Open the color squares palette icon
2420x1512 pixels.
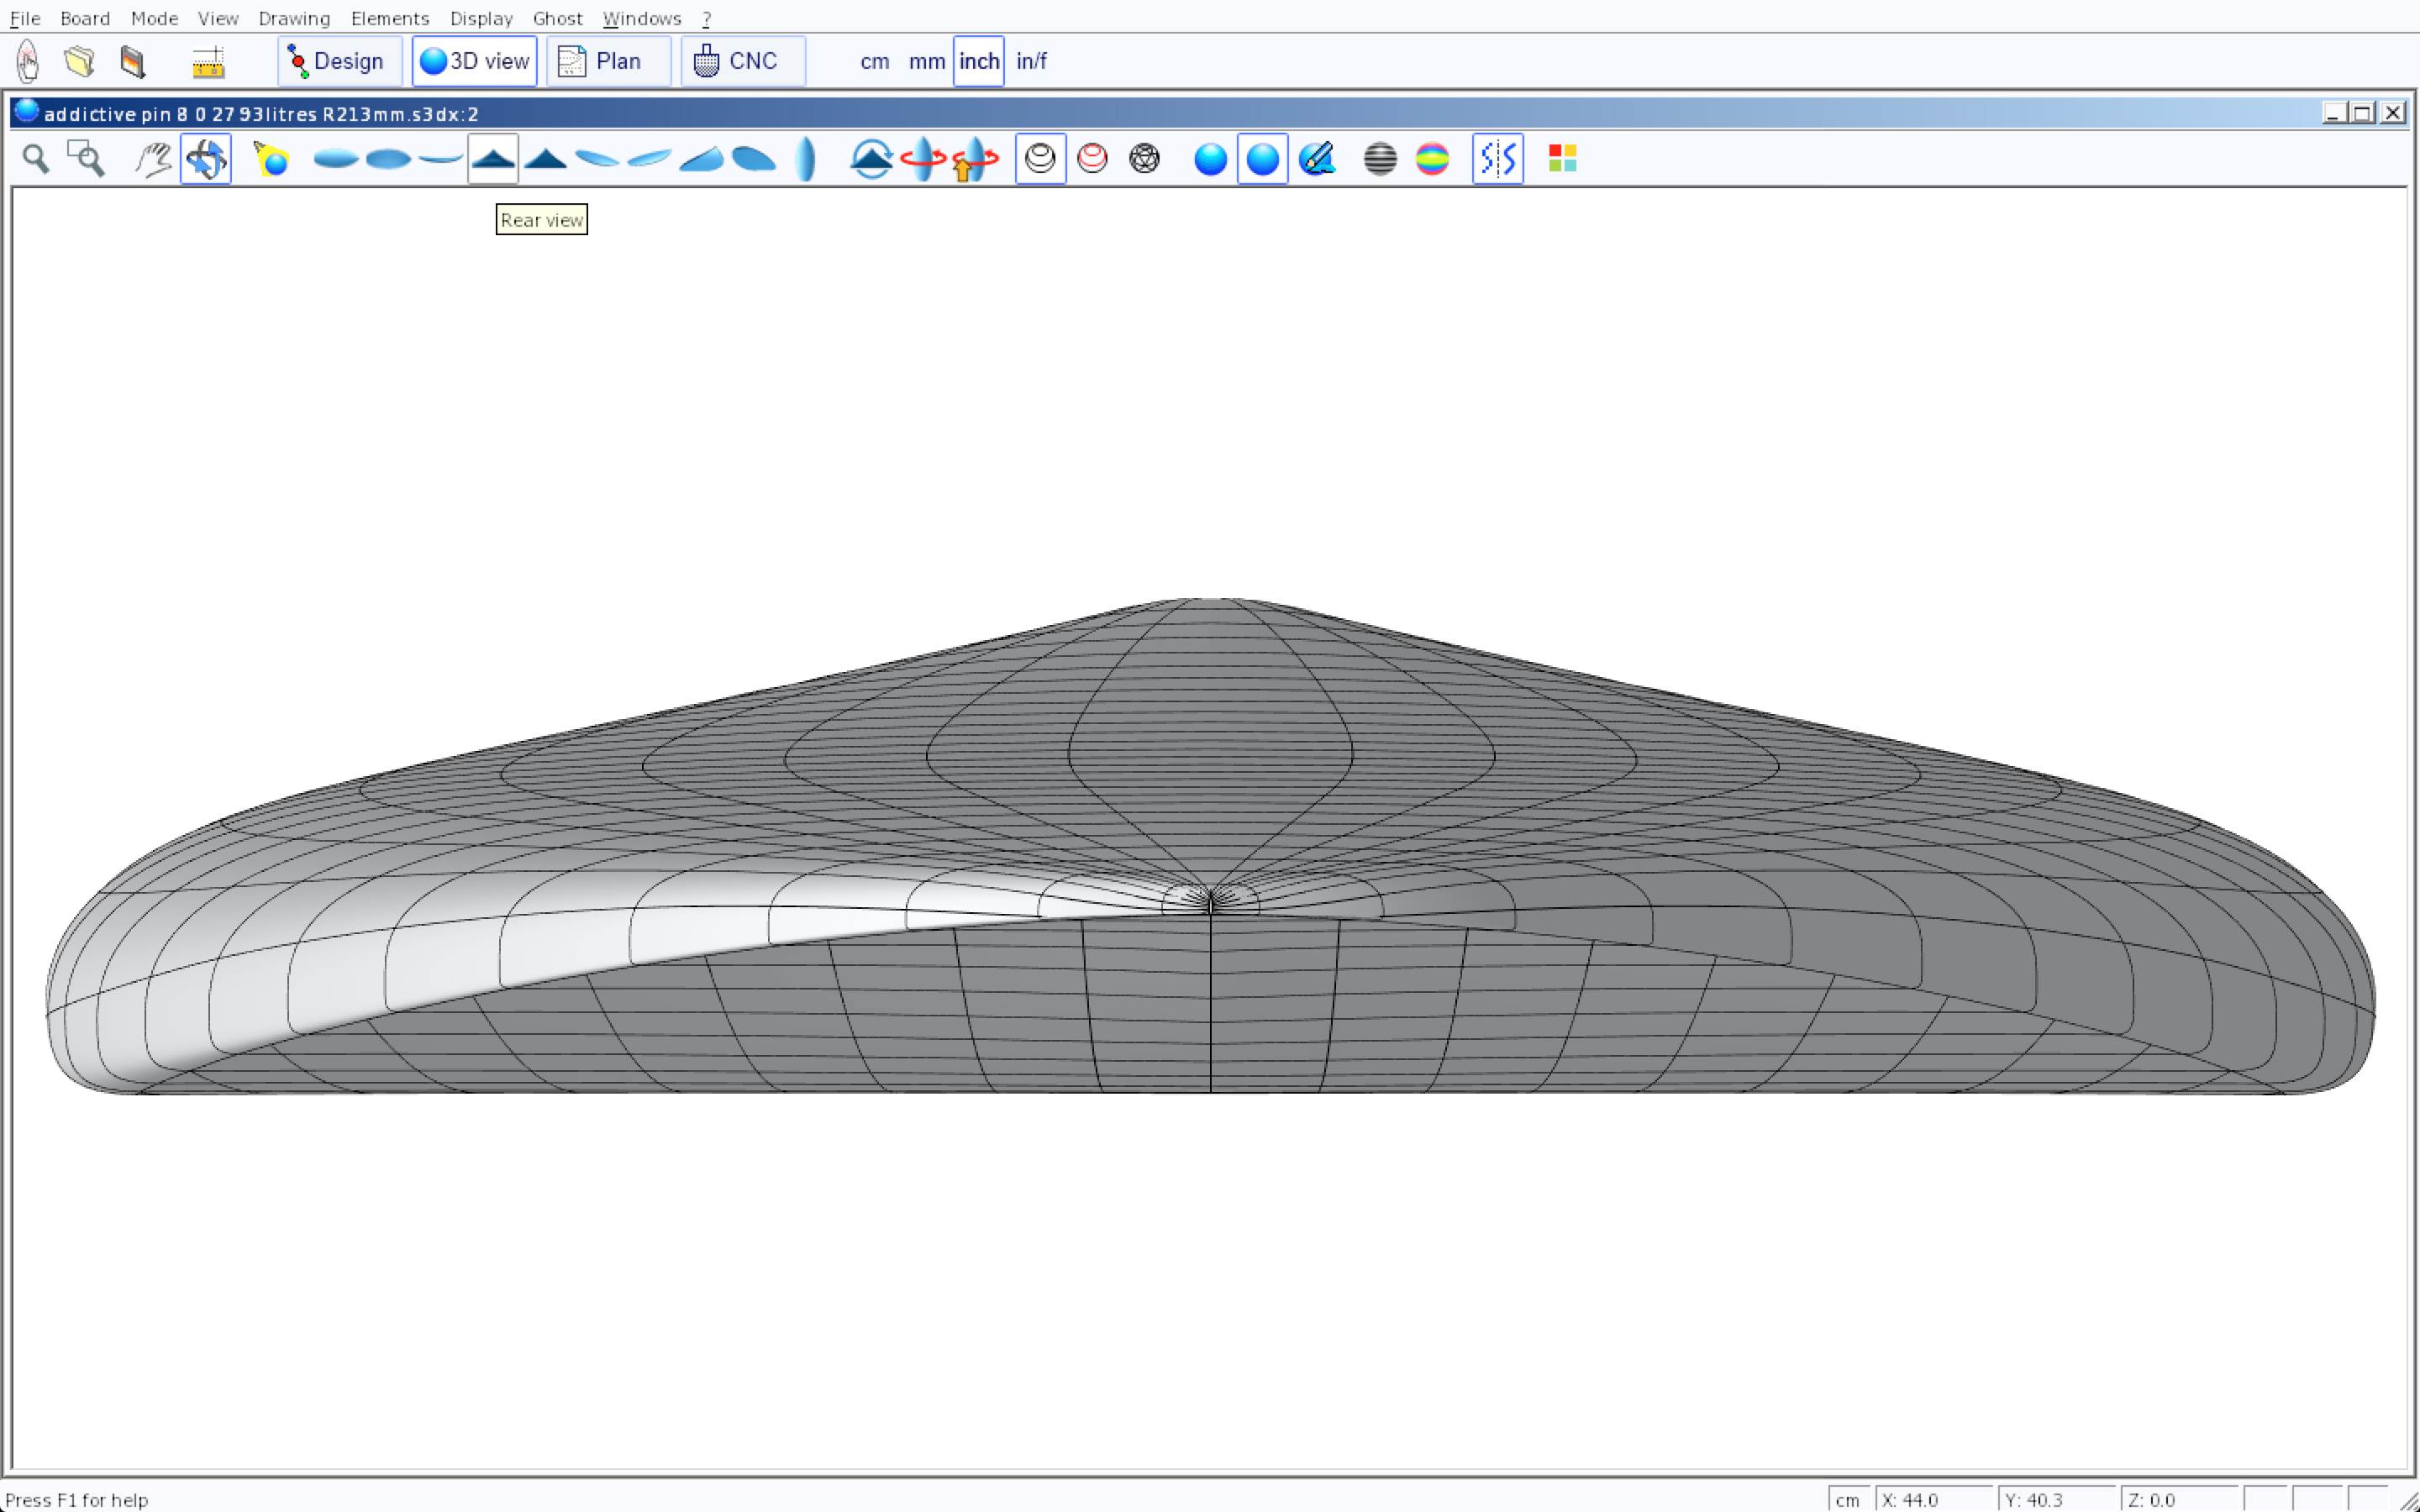pyautogui.click(x=1562, y=159)
